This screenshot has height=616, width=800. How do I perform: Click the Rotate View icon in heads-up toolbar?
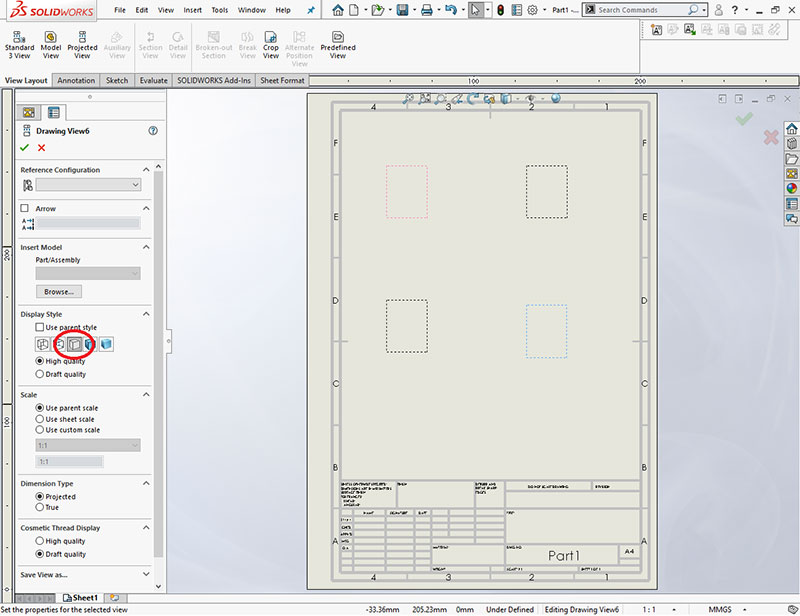pyautogui.click(x=473, y=98)
